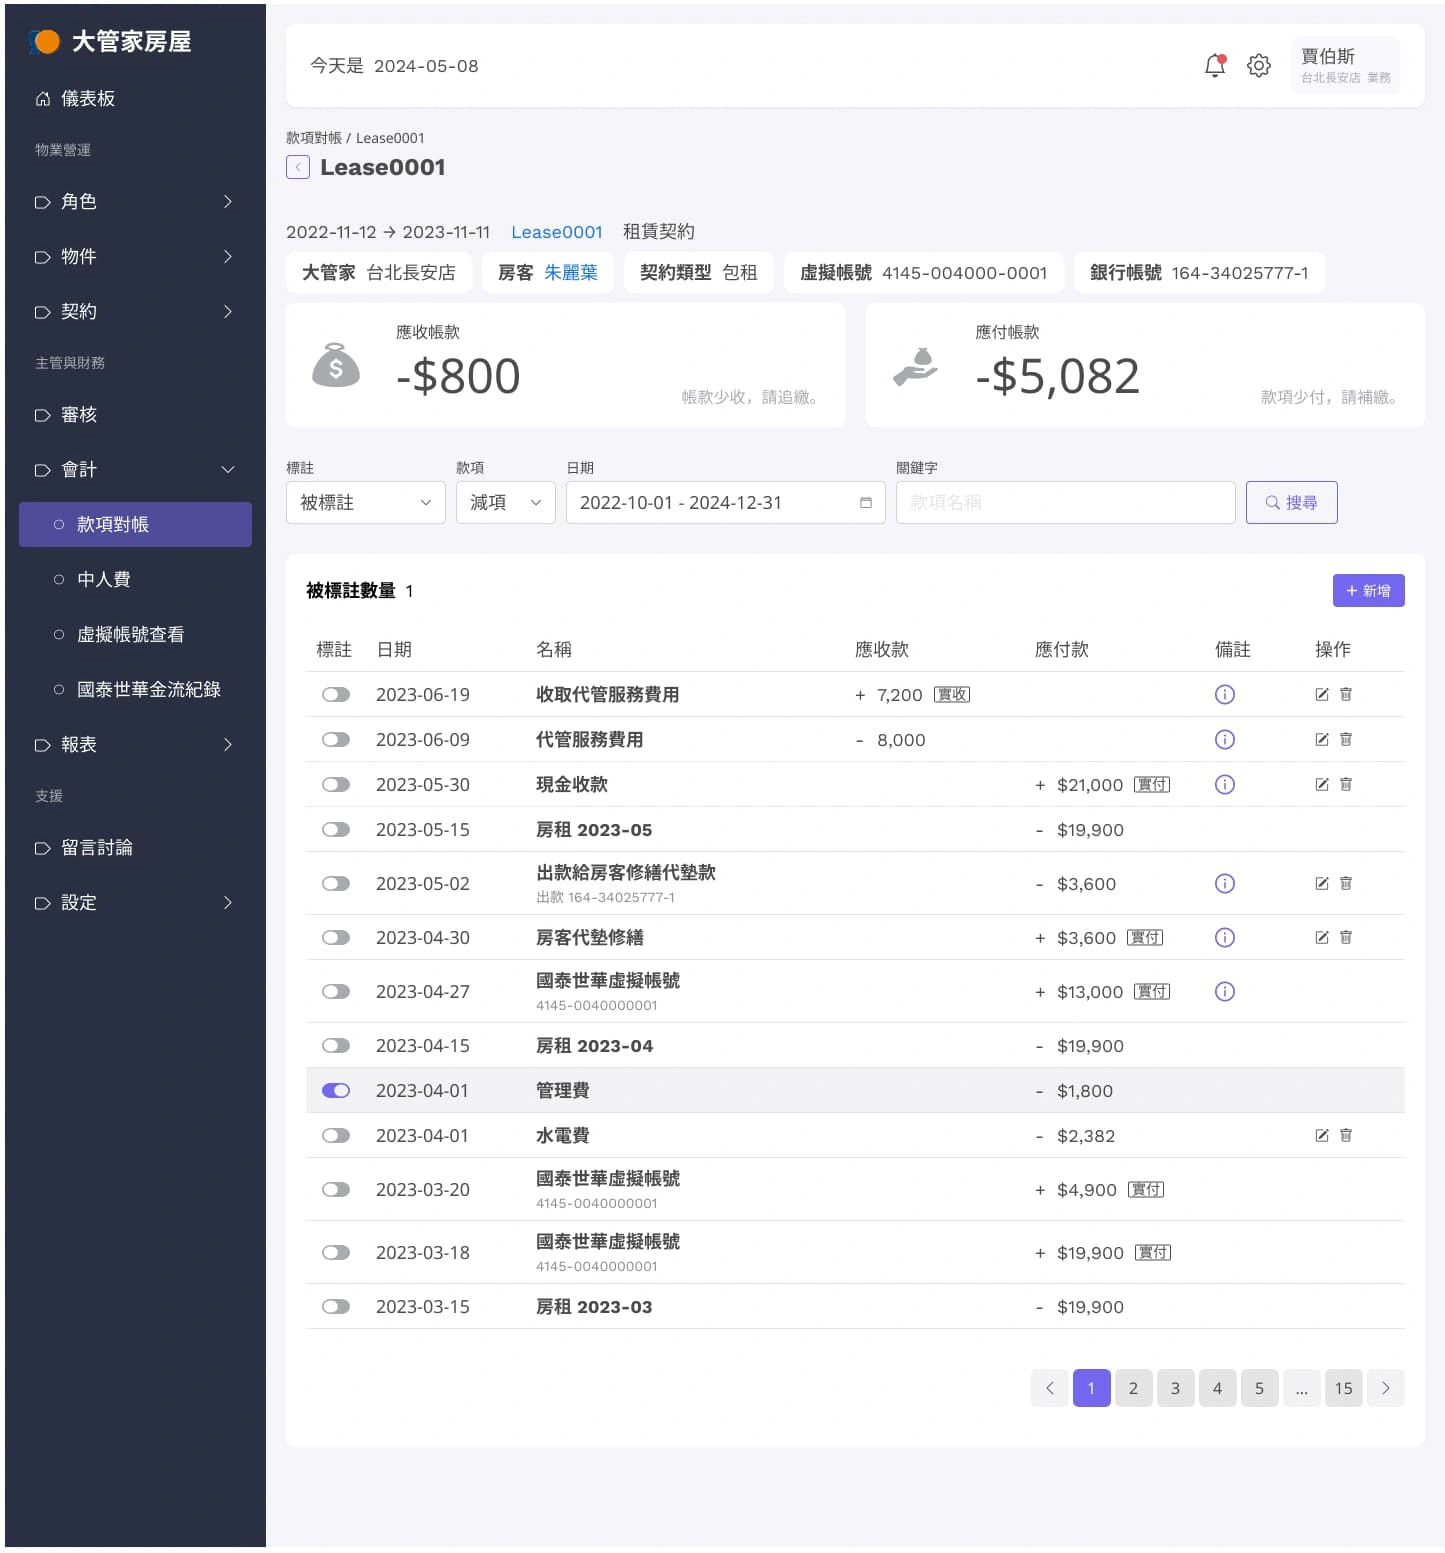Select 中人費 in the sidebar menu
Viewport: 1445px width, 1553px height.
click(104, 578)
